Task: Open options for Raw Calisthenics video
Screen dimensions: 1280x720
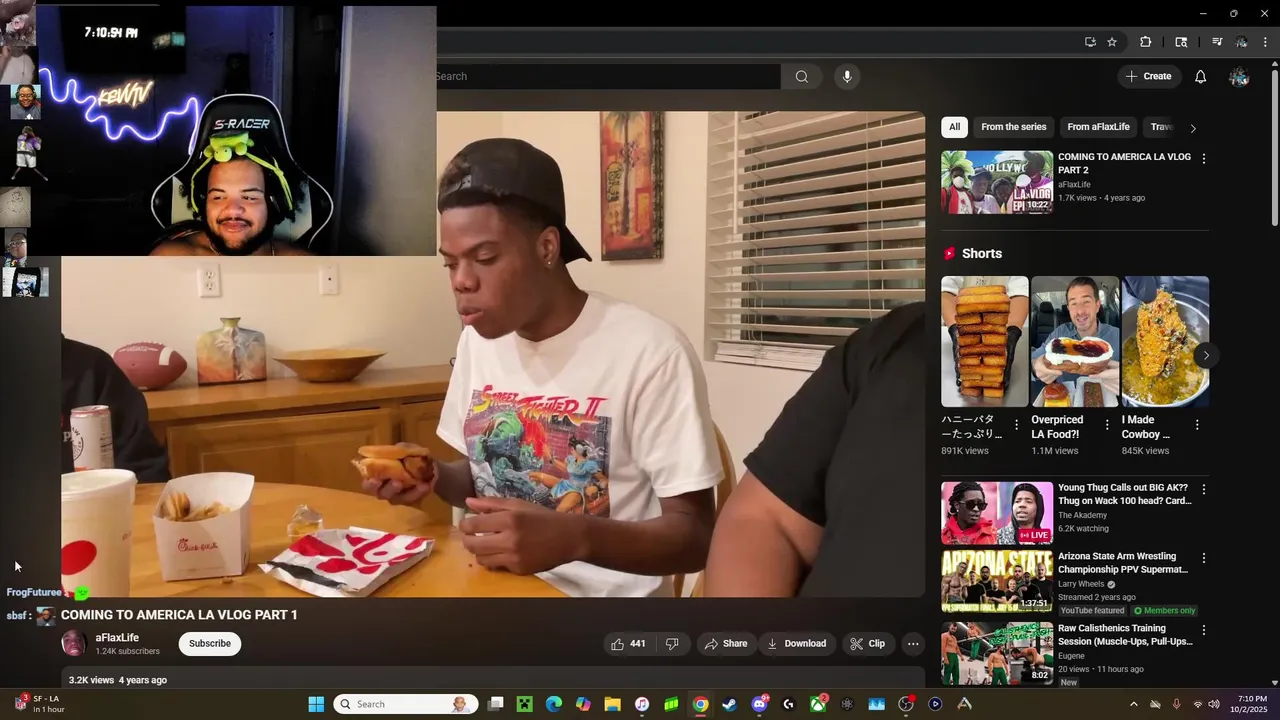Action: pyautogui.click(x=1203, y=630)
